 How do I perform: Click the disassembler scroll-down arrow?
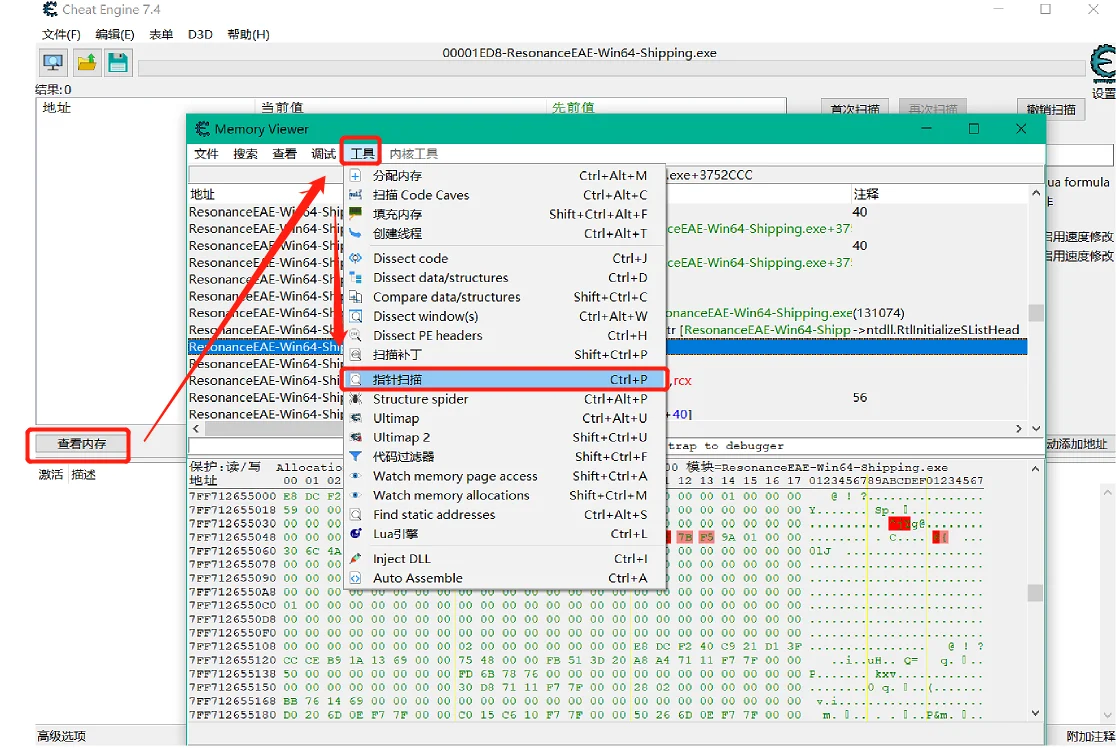click(1036, 428)
